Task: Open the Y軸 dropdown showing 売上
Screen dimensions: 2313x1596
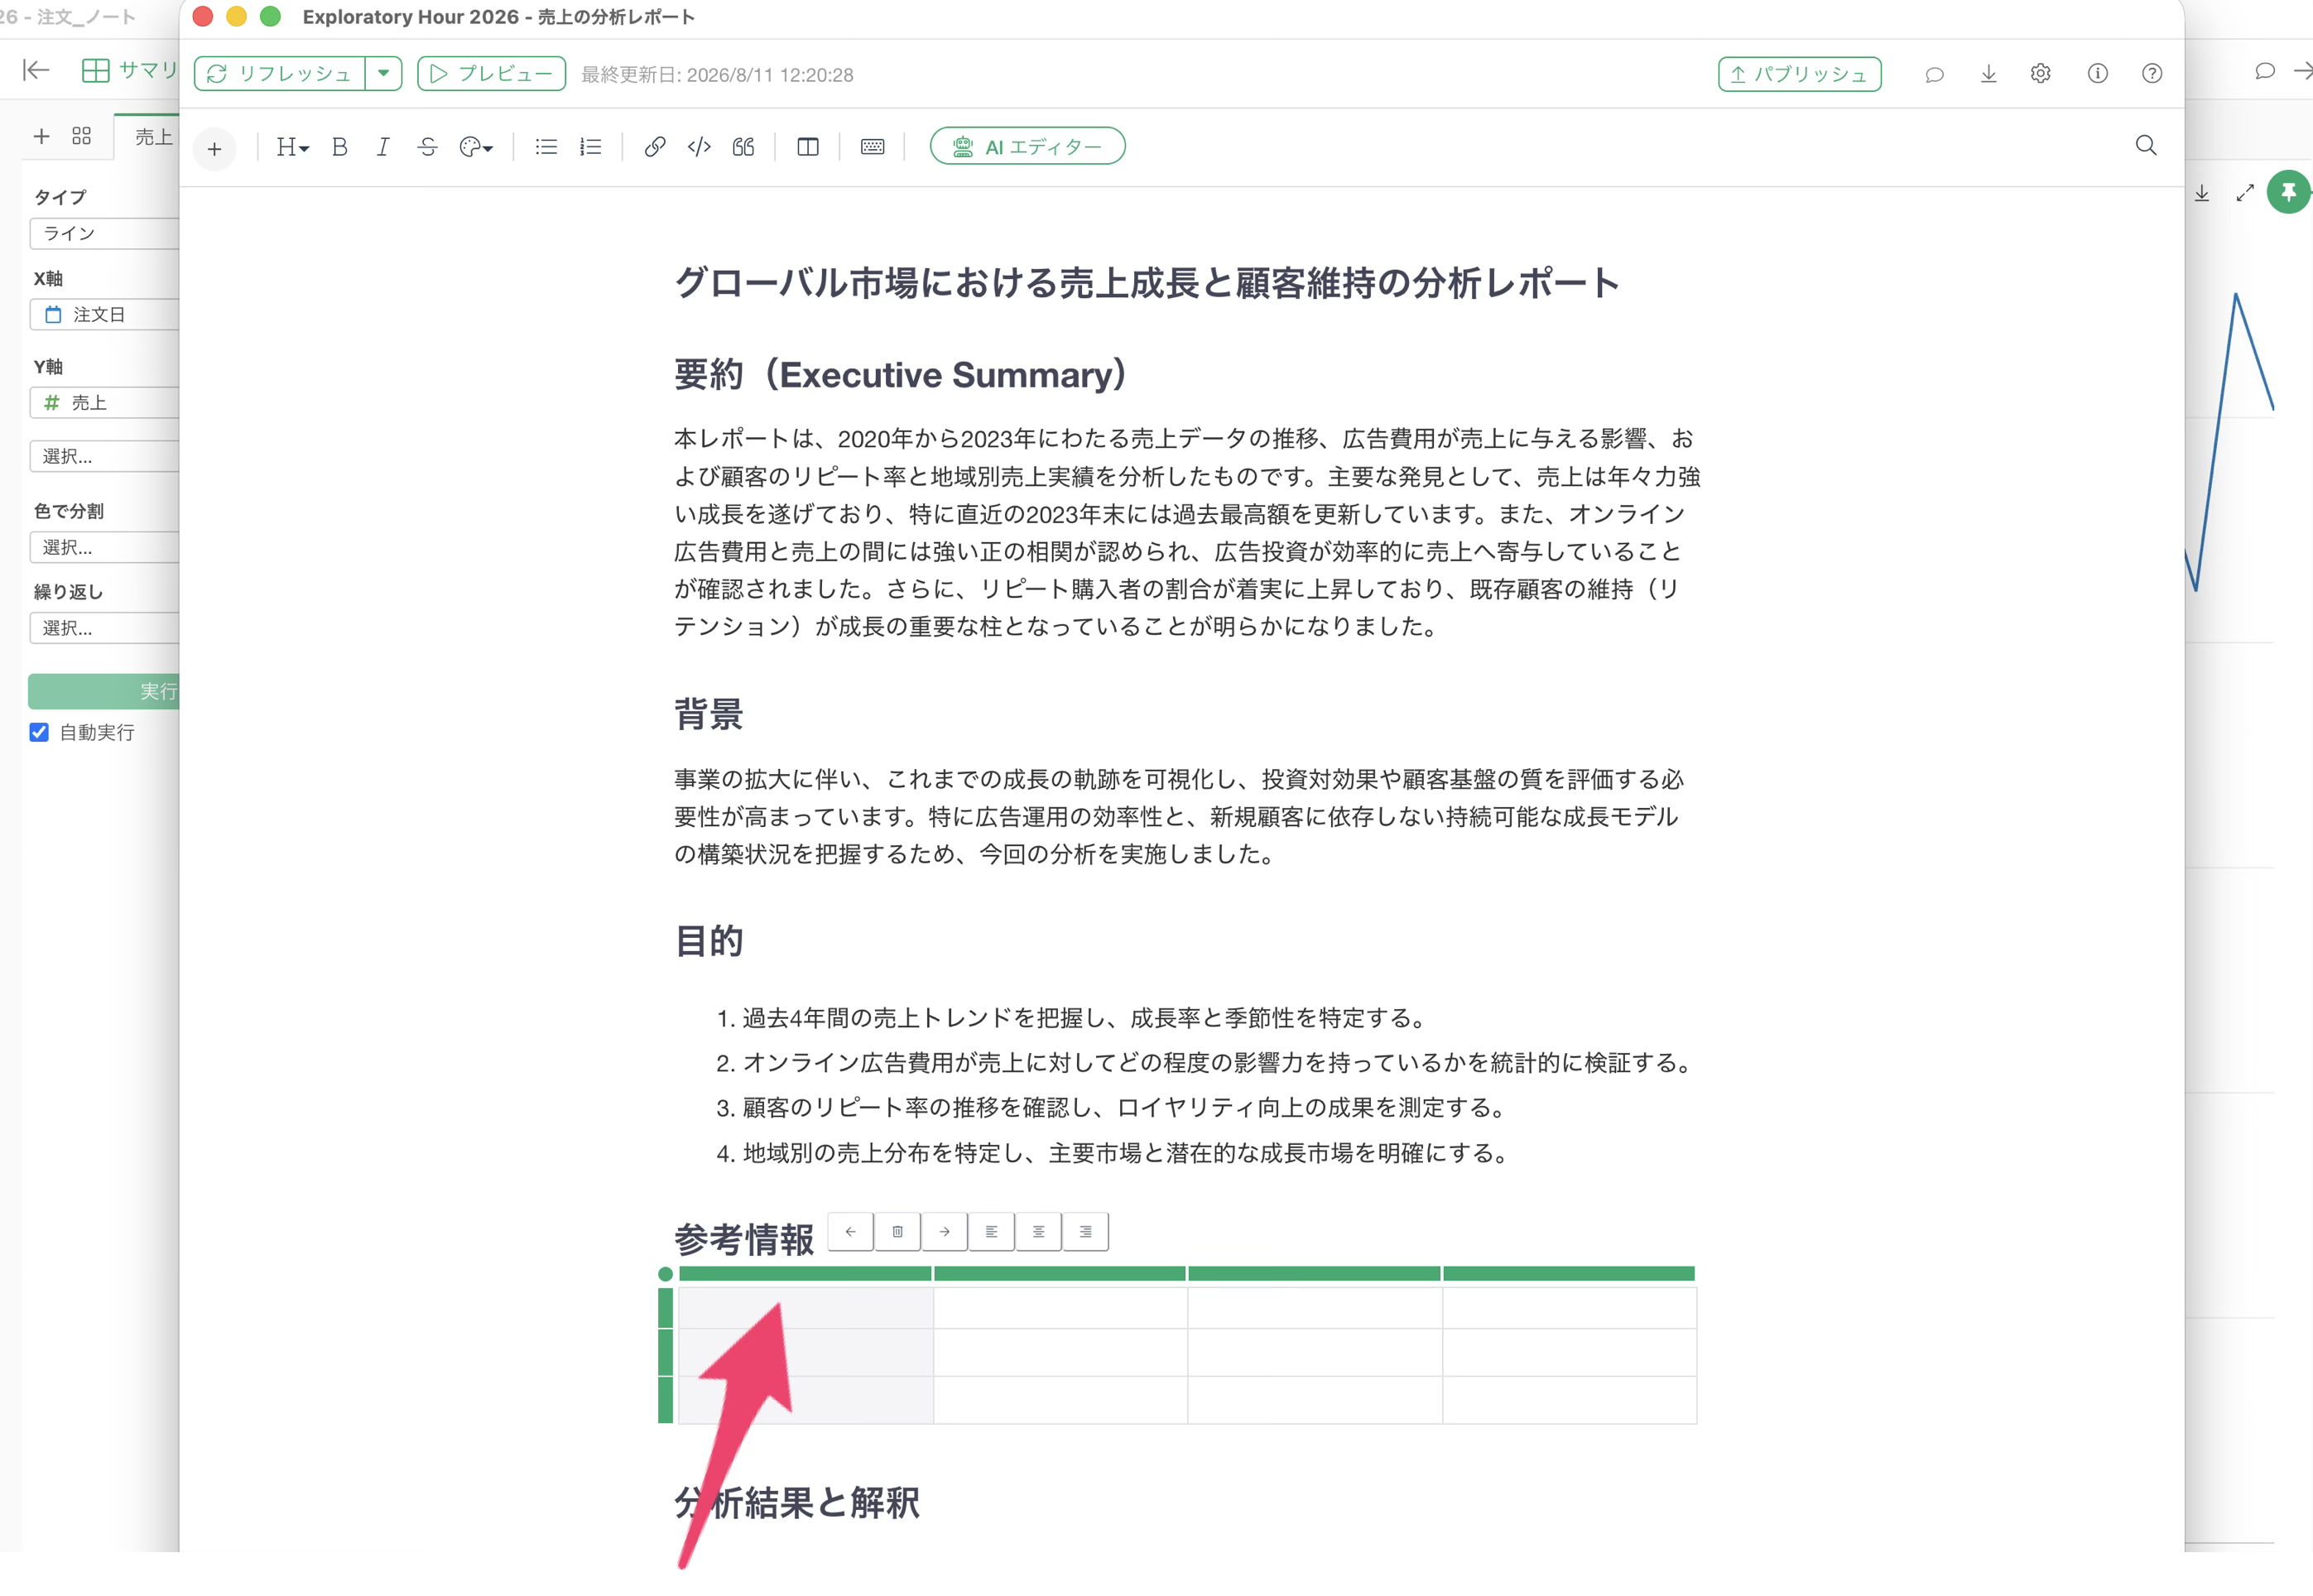Action: click(x=105, y=403)
